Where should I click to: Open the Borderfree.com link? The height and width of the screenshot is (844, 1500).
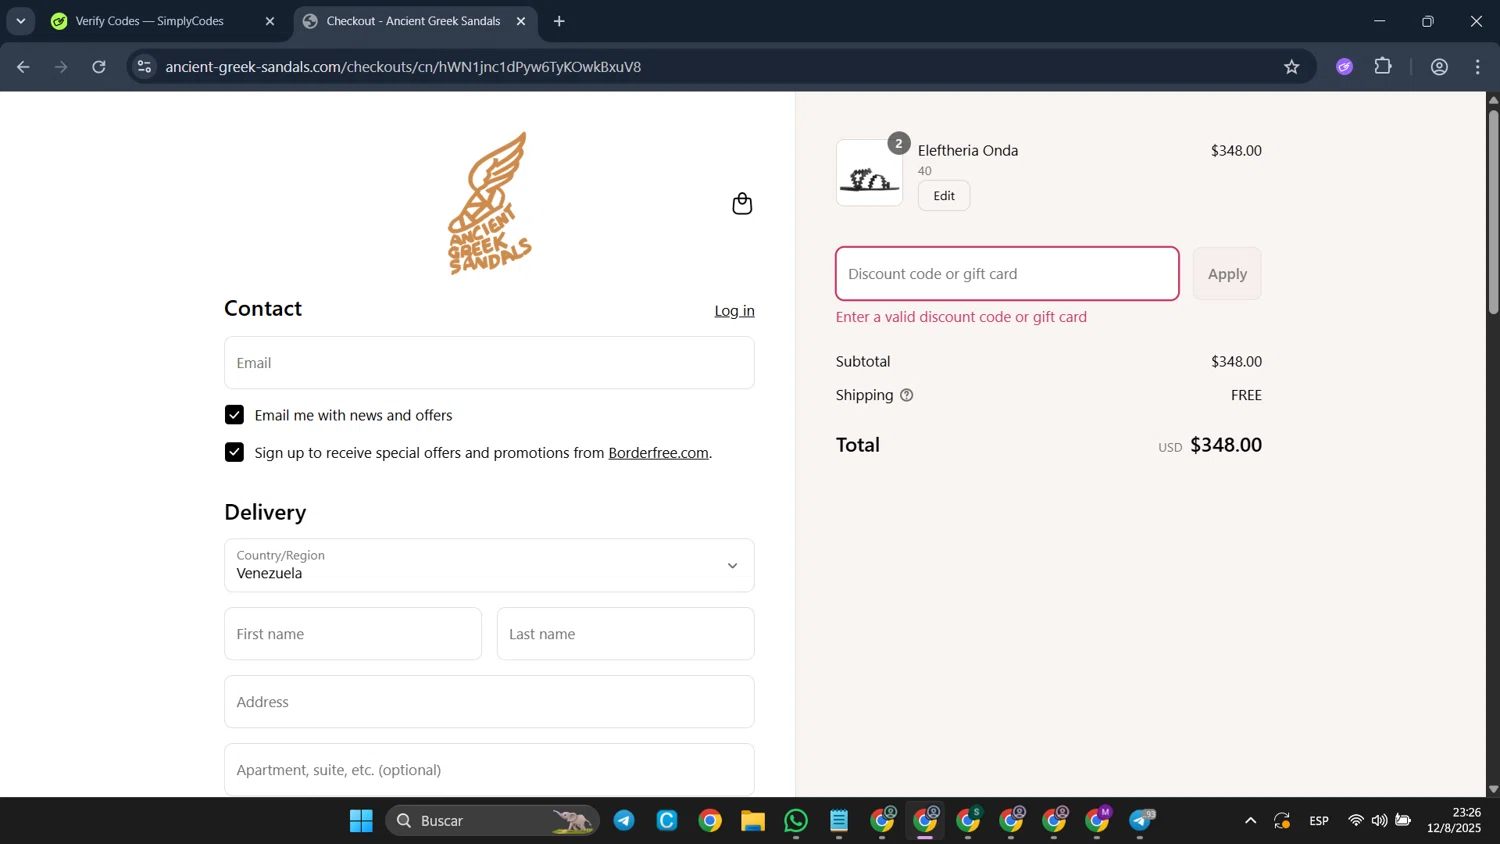(x=658, y=453)
